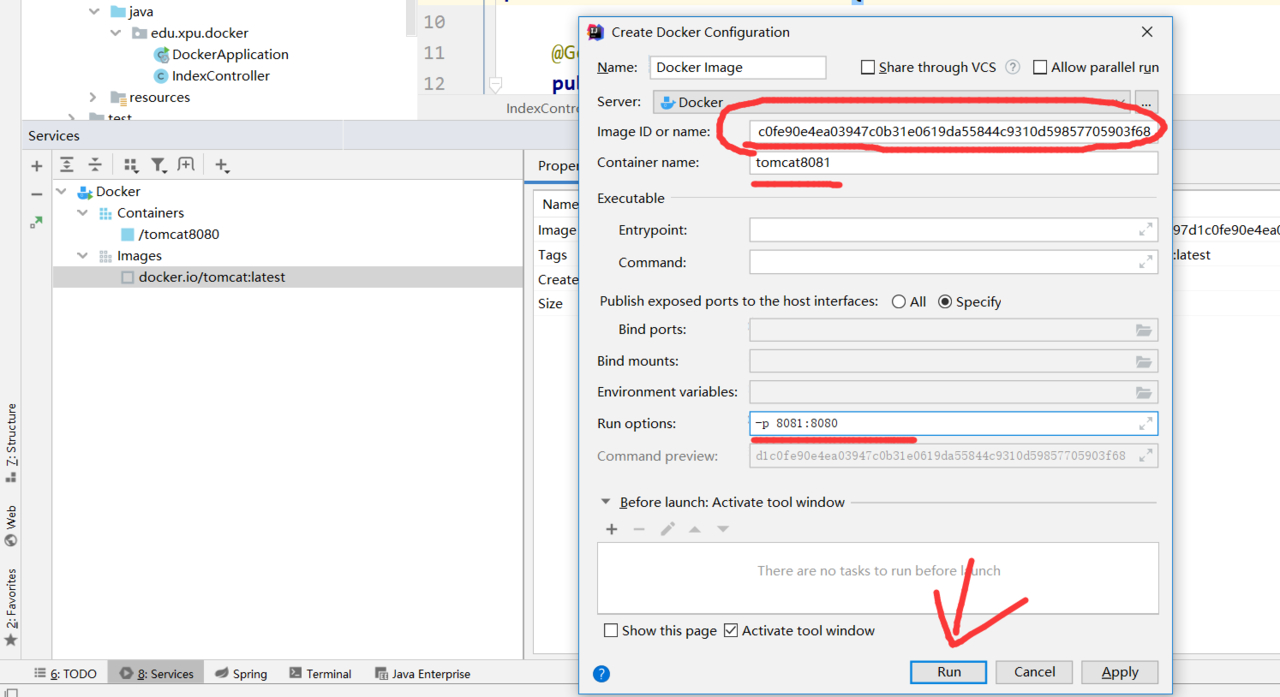This screenshot has height=697, width=1280.
Task: Click into the Container name field
Action: pos(953,163)
